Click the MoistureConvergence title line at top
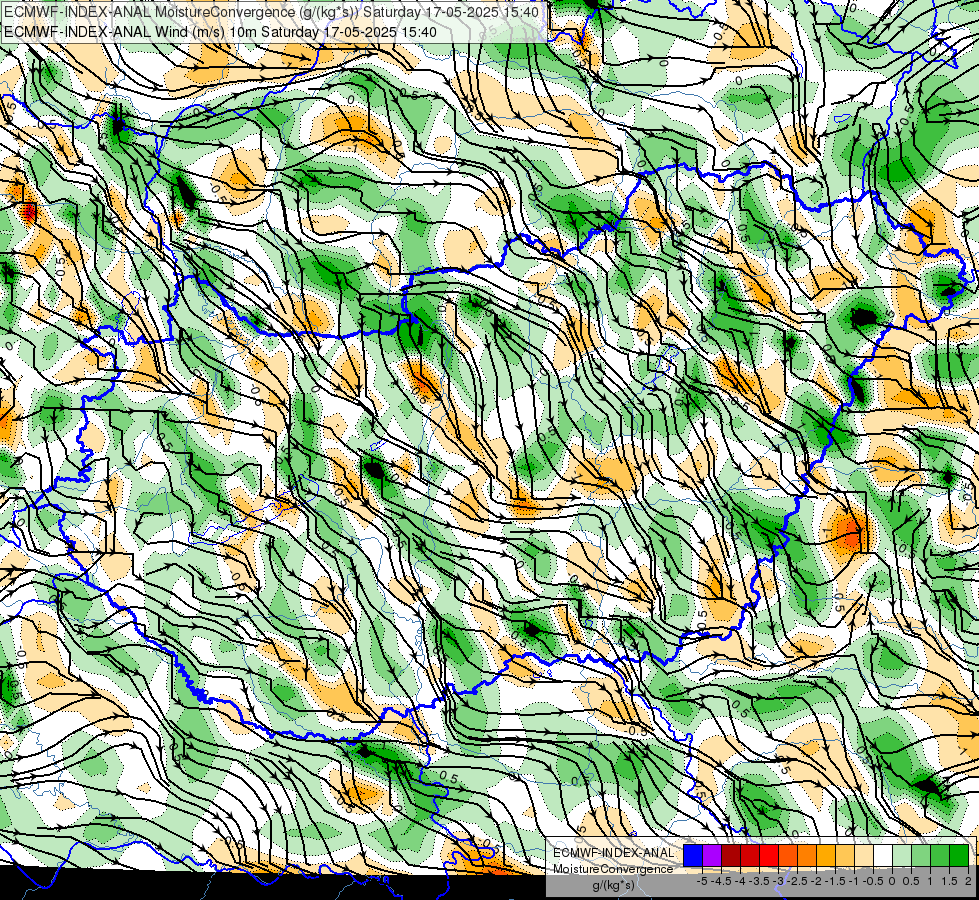The width and height of the screenshot is (979, 900). tap(272, 12)
